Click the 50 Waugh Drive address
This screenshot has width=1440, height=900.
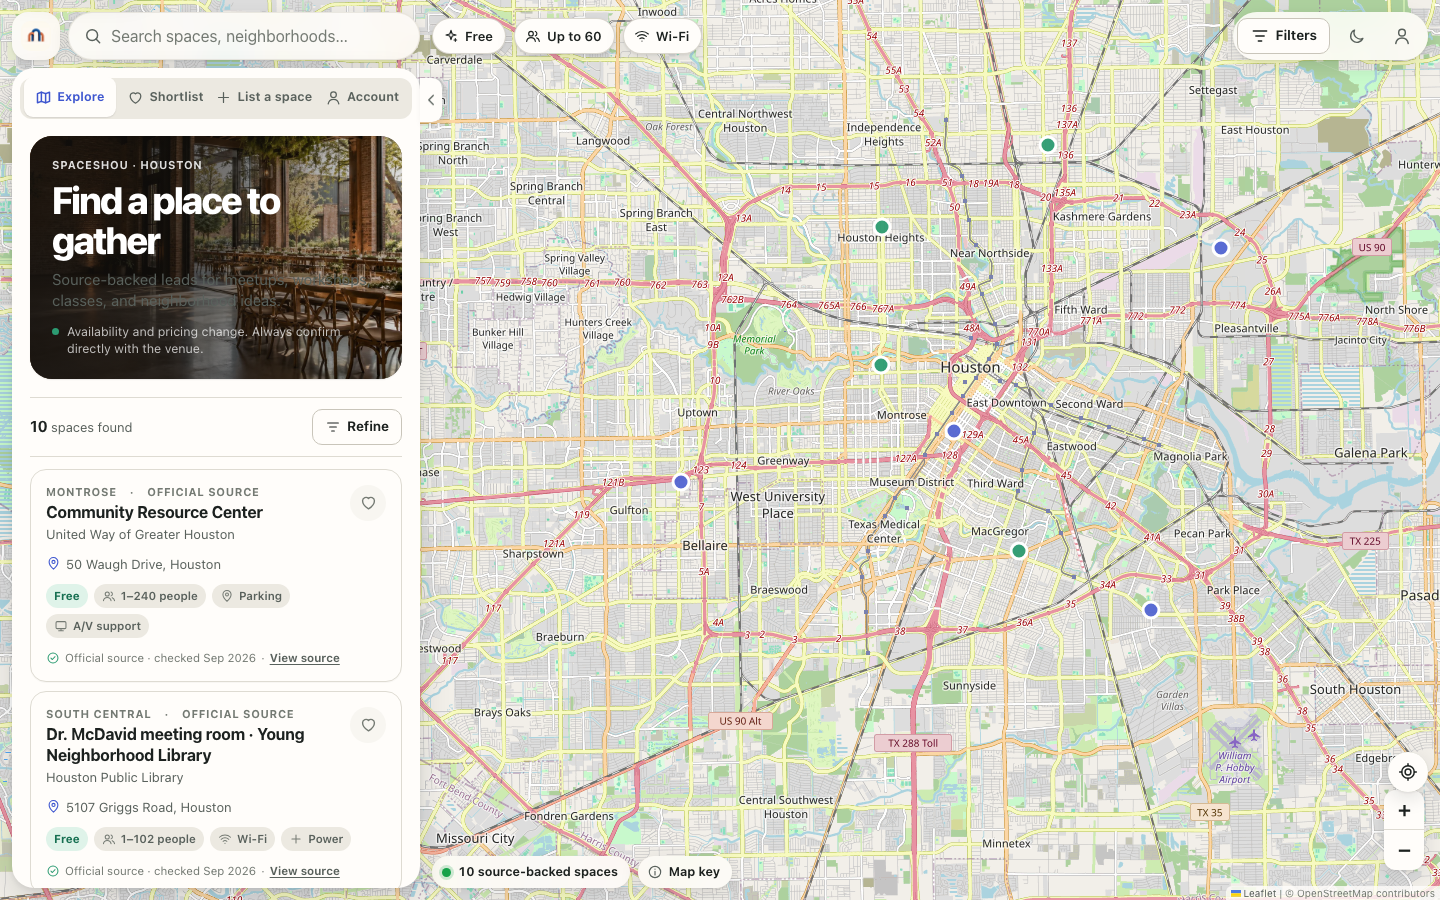[x=143, y=565]
